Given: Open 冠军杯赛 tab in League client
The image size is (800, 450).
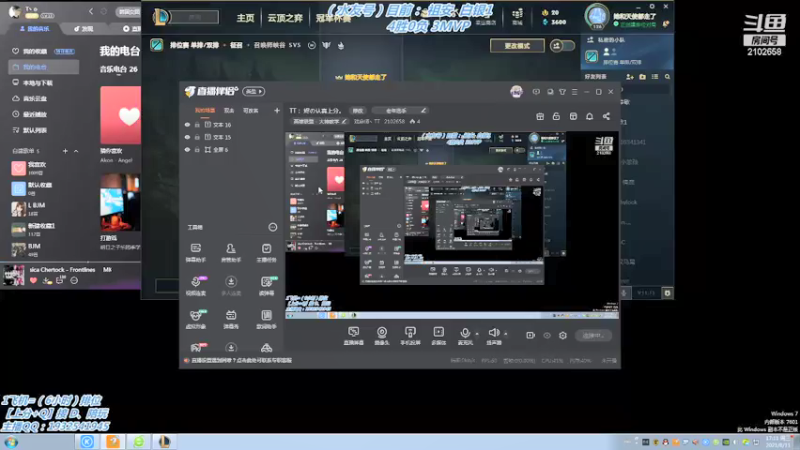Looking at the screenshot, I should tap(333, 18).
